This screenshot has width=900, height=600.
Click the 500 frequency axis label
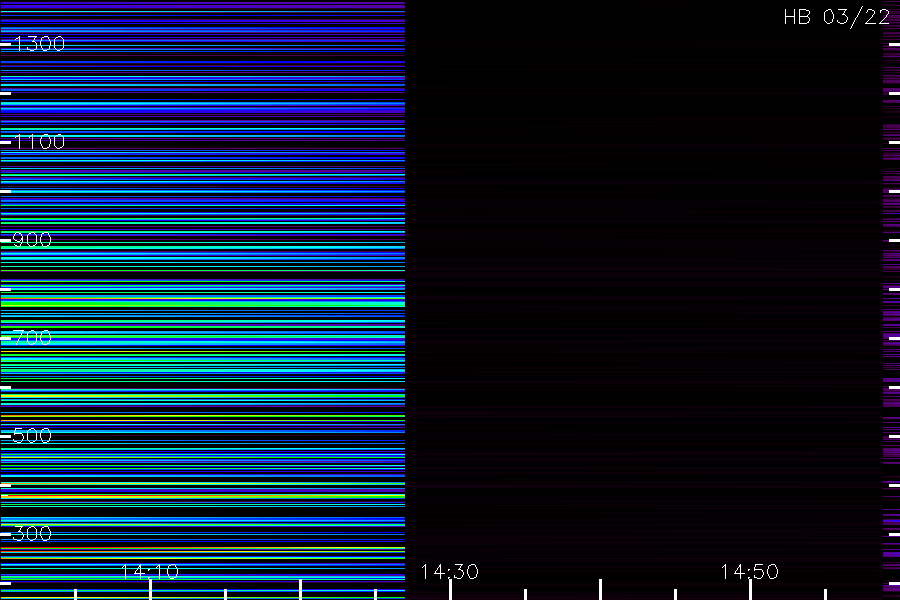coord(32,436)
